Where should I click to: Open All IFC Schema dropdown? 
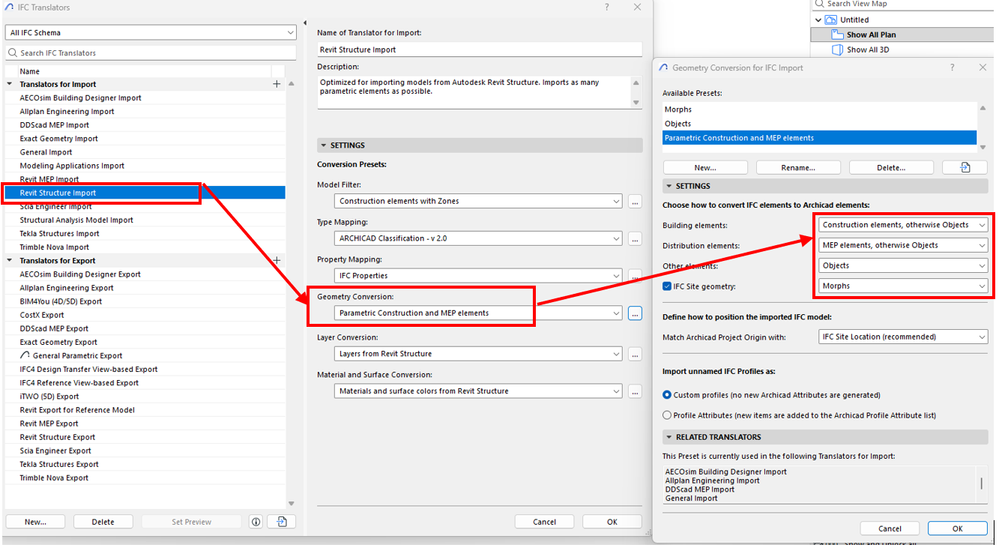click(150, 32)
